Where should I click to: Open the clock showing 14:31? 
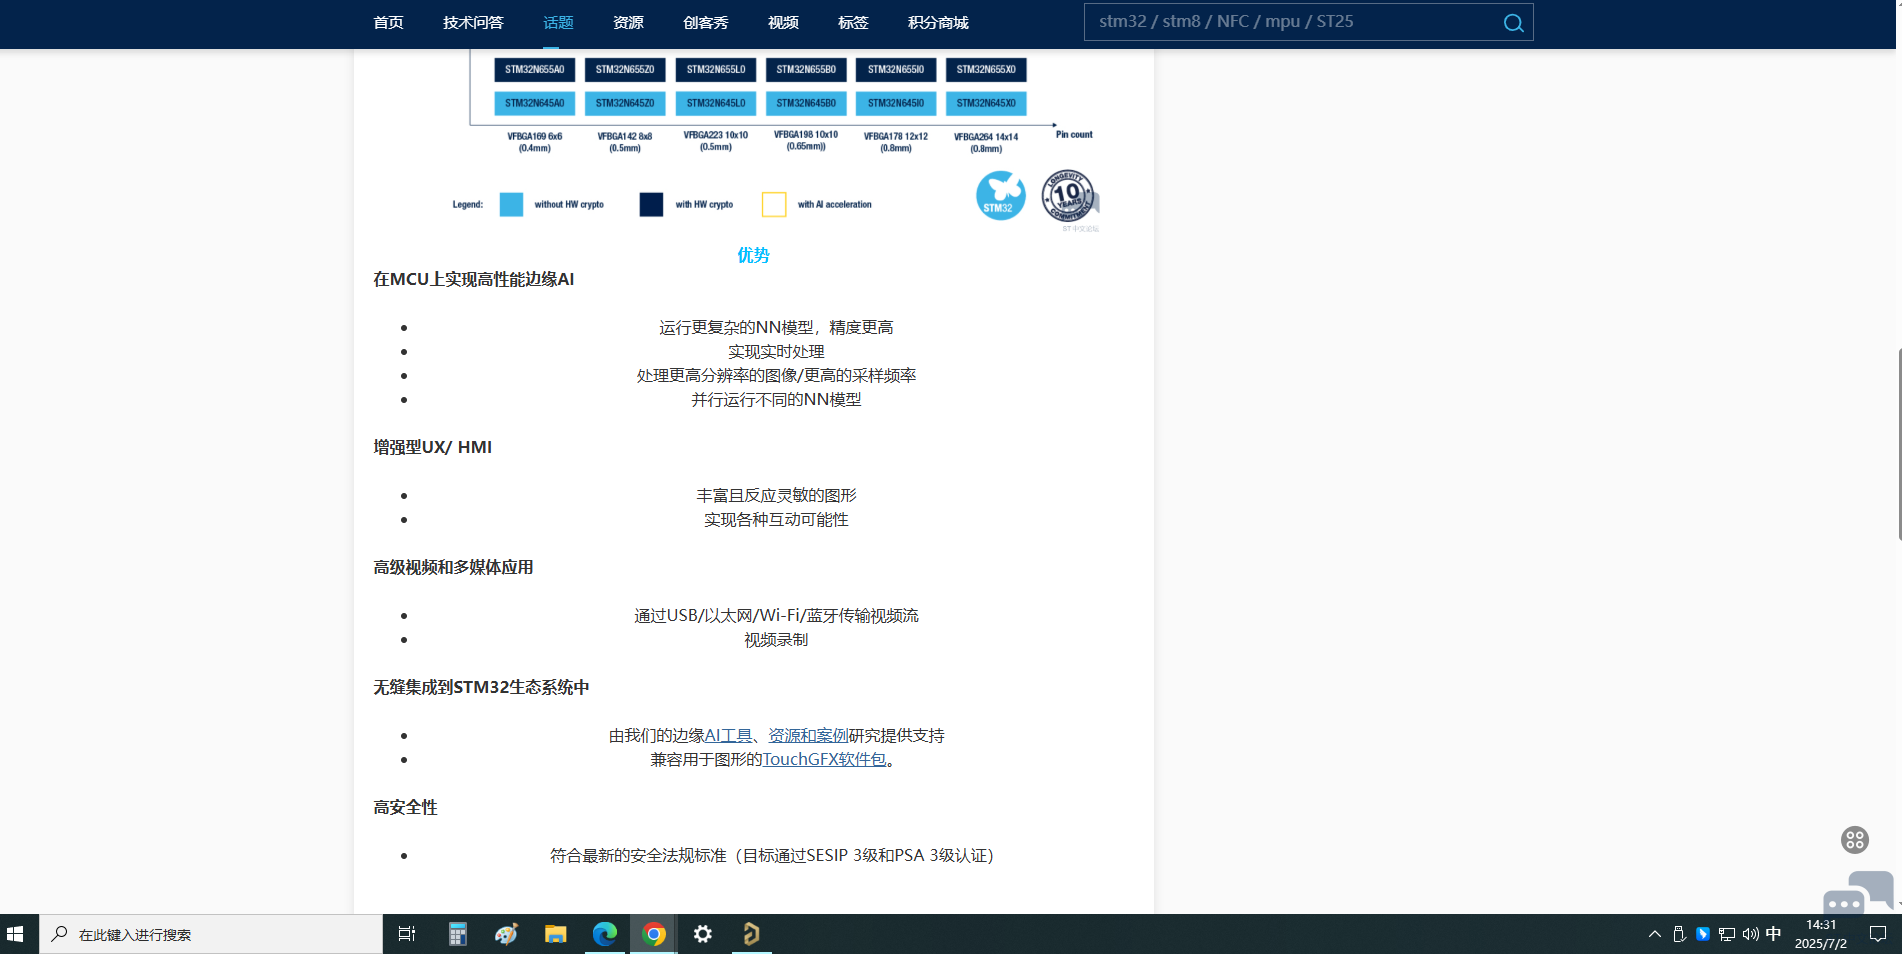(x=1821, y=934)
